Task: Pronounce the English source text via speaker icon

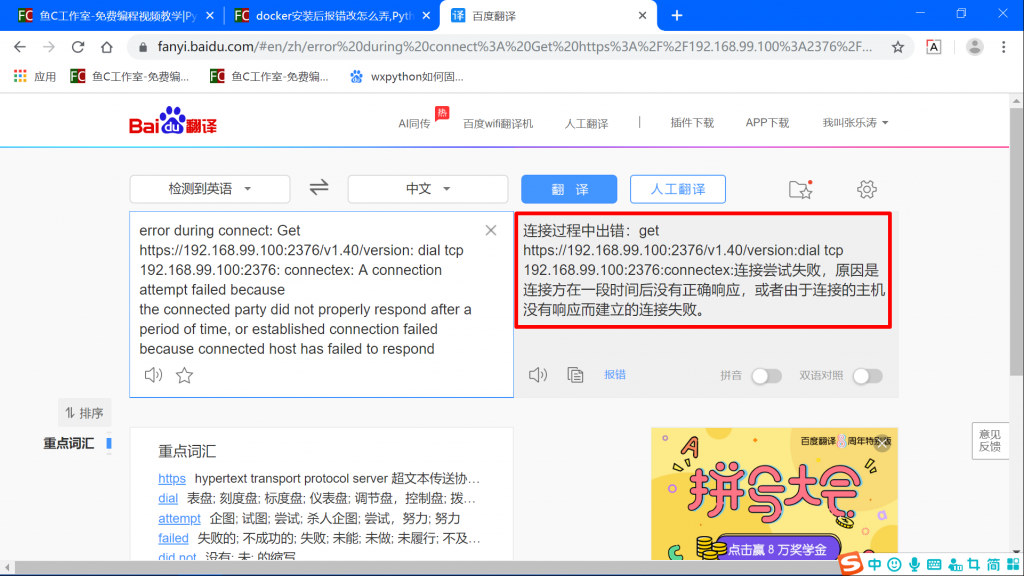Action: [x=152, y=374]
